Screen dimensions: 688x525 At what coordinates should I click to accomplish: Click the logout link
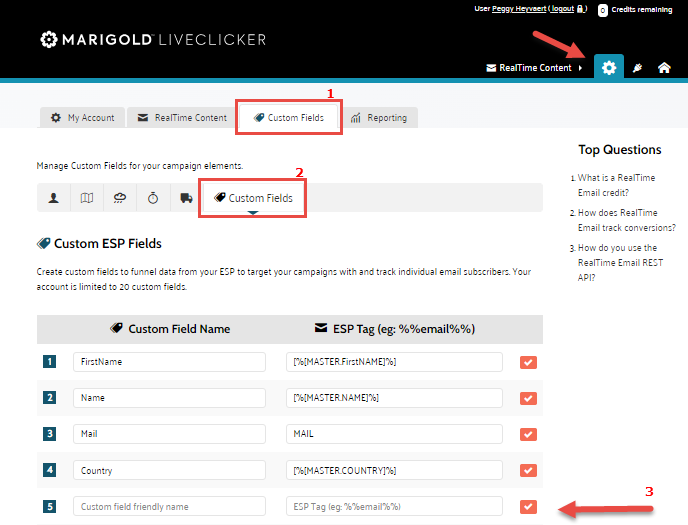click(x=562, y=8)
